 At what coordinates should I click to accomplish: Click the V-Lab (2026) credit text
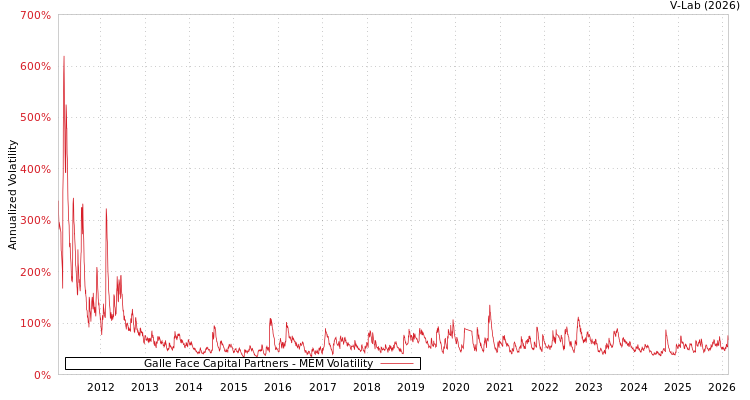(x=705, y=5)
